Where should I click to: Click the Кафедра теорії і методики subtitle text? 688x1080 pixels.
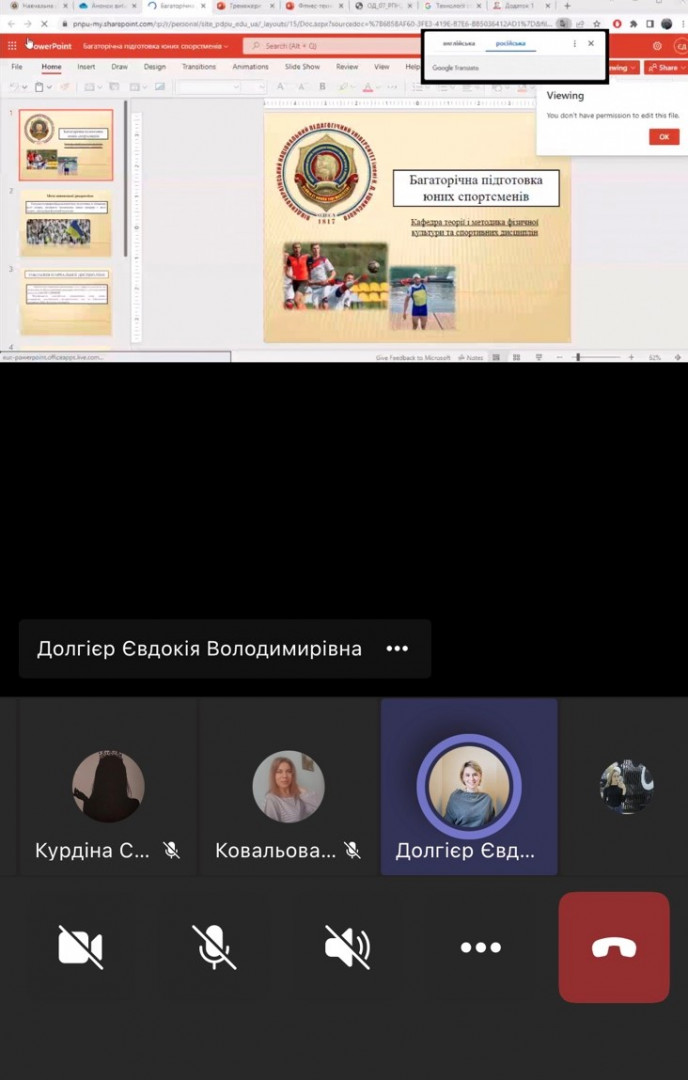[475, 227]
